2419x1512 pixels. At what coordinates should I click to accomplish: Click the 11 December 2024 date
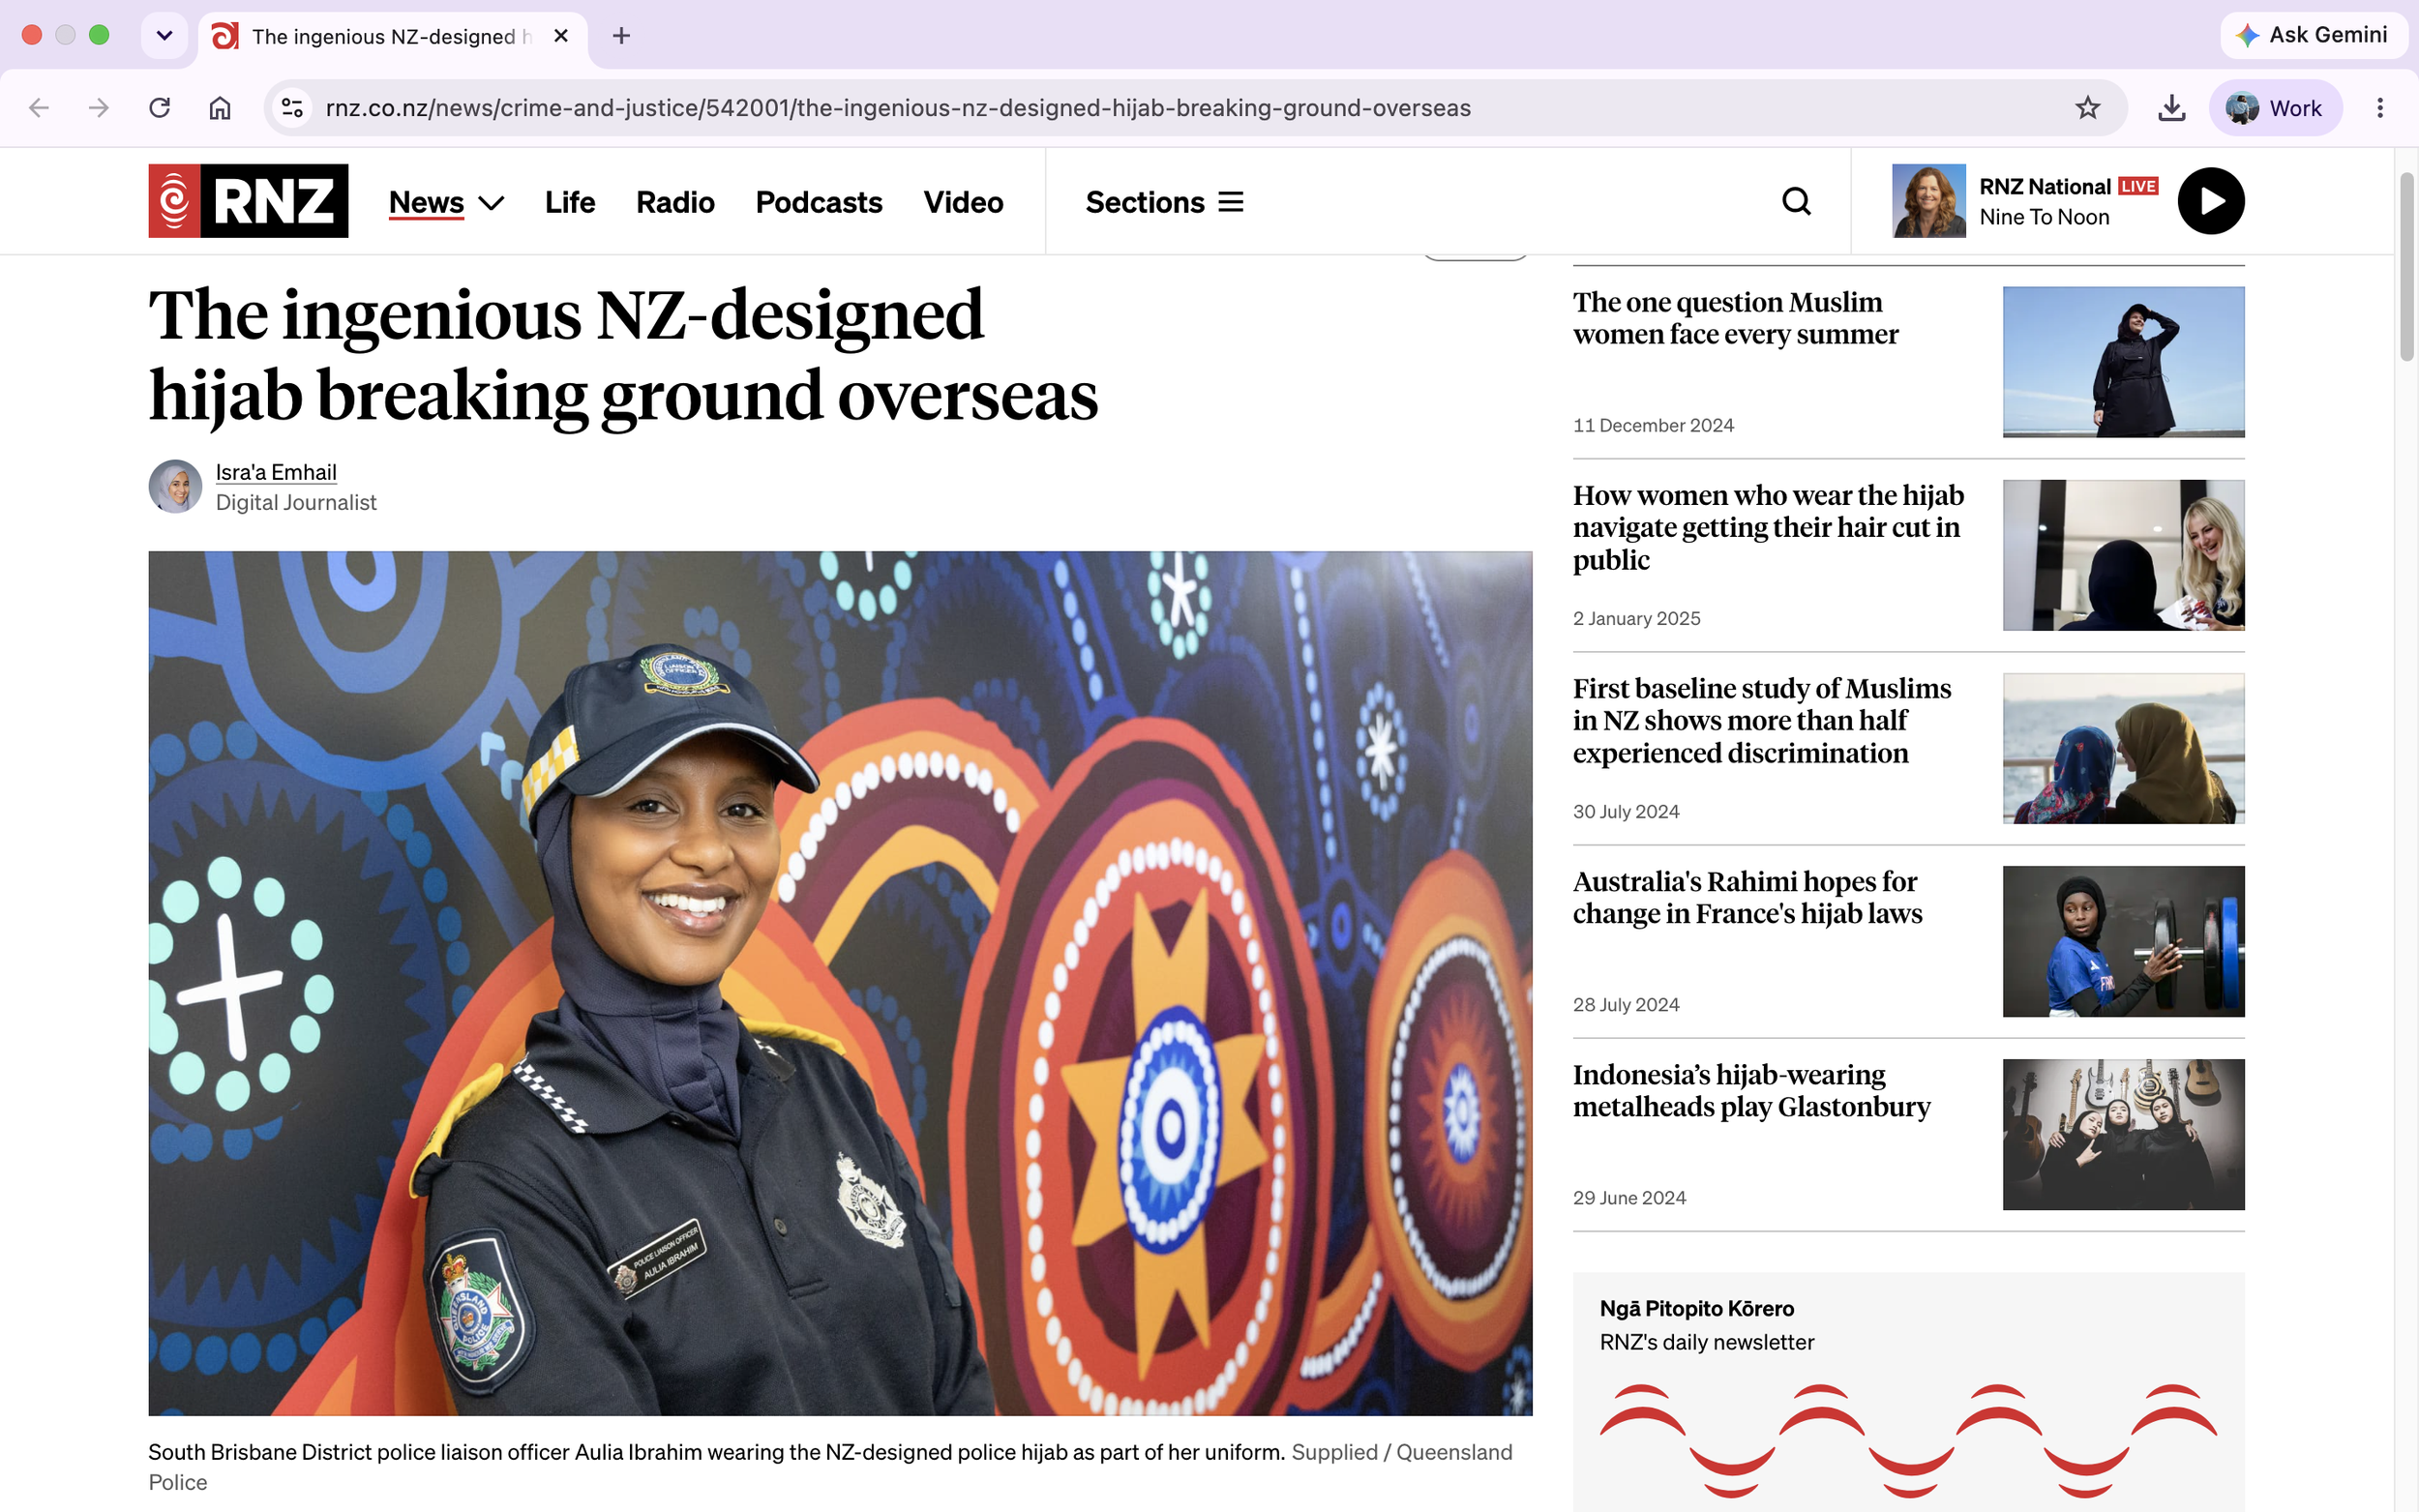pos(1653,425)
